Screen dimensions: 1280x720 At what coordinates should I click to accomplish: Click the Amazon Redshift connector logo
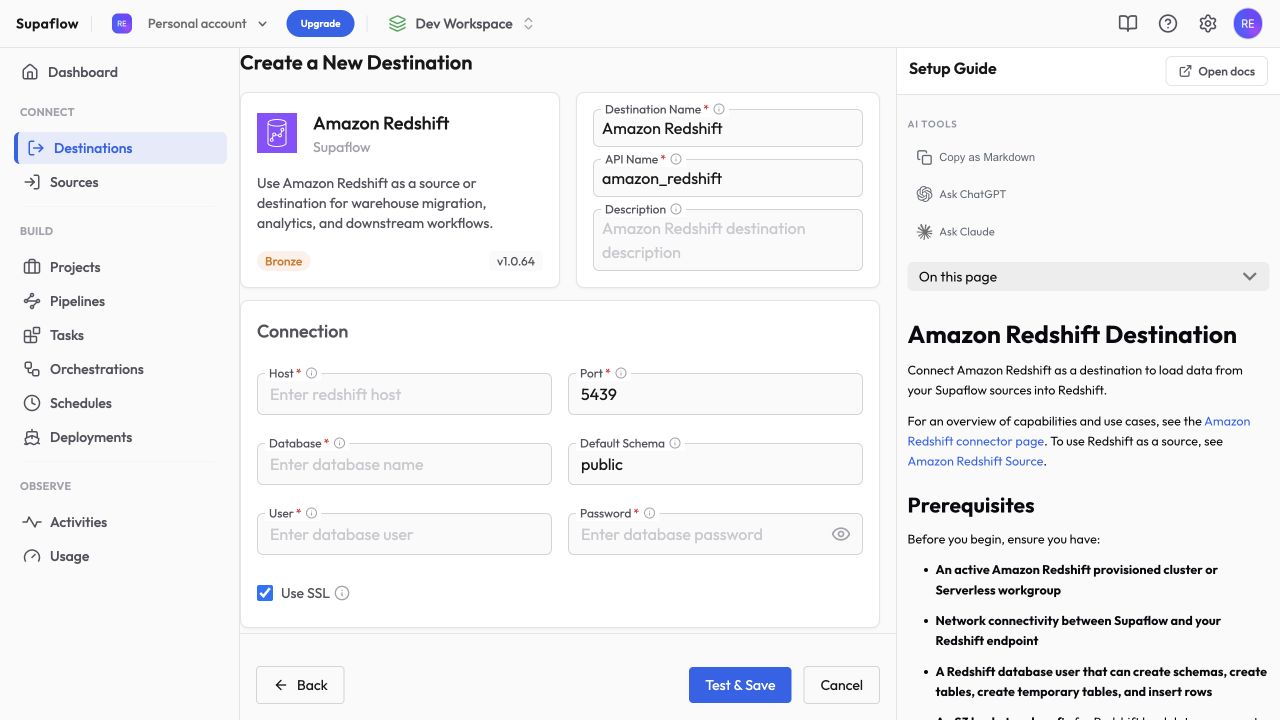[277, 133]
